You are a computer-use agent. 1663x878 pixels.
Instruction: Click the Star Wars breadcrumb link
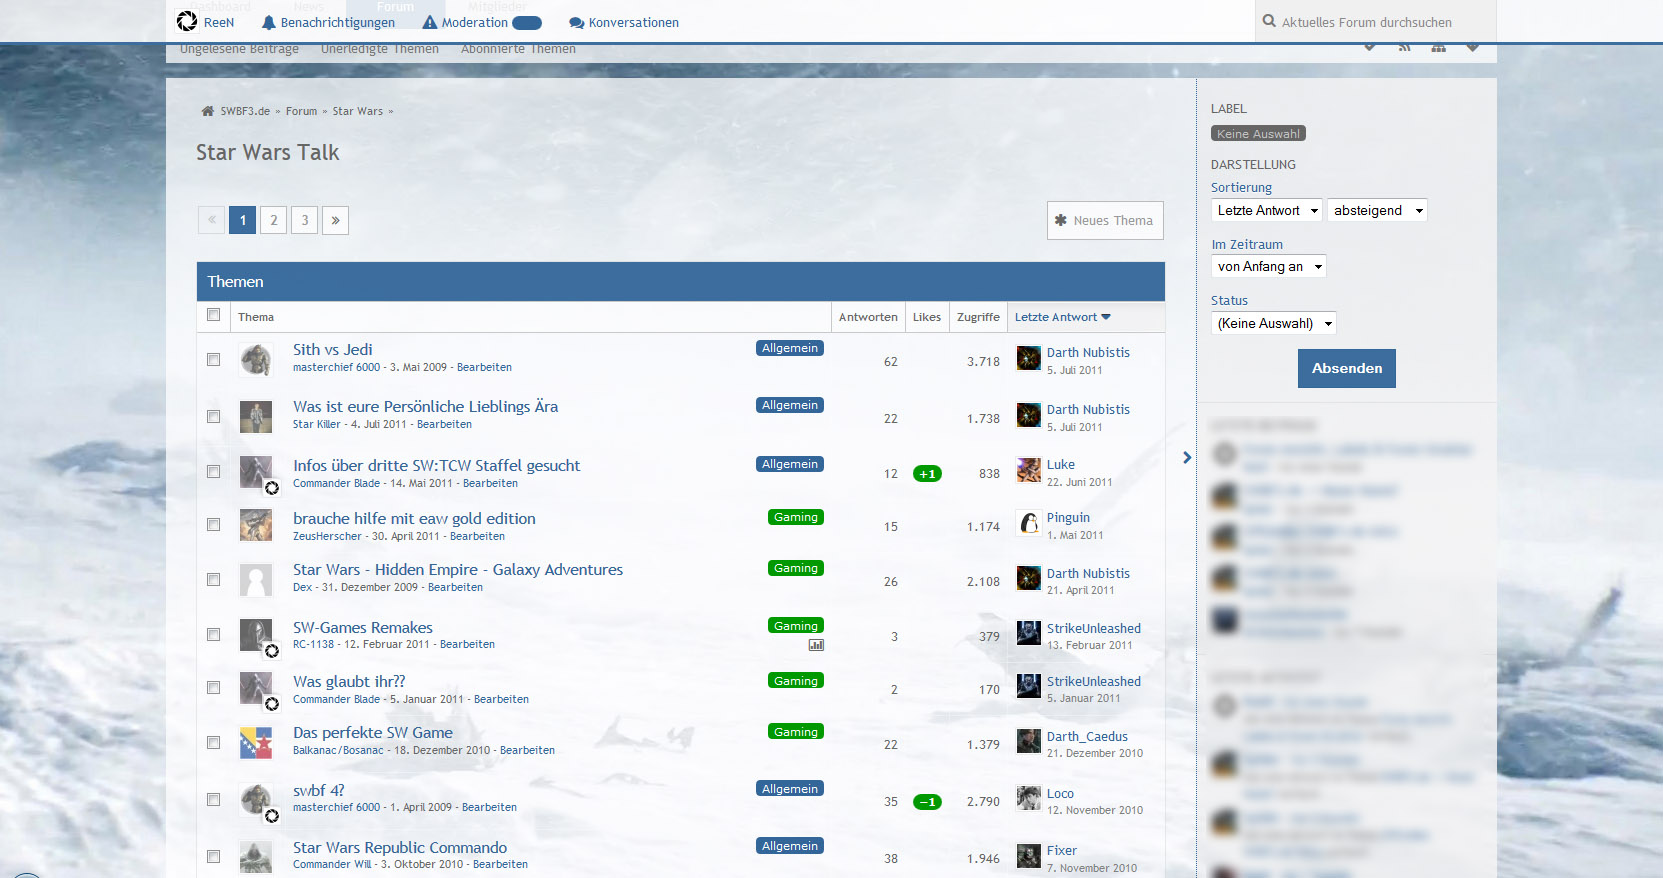(x=357, y=111)
